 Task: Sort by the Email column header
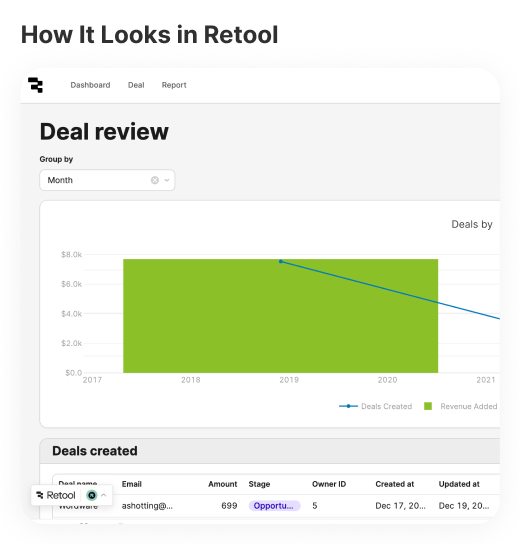tap(131, 484)
